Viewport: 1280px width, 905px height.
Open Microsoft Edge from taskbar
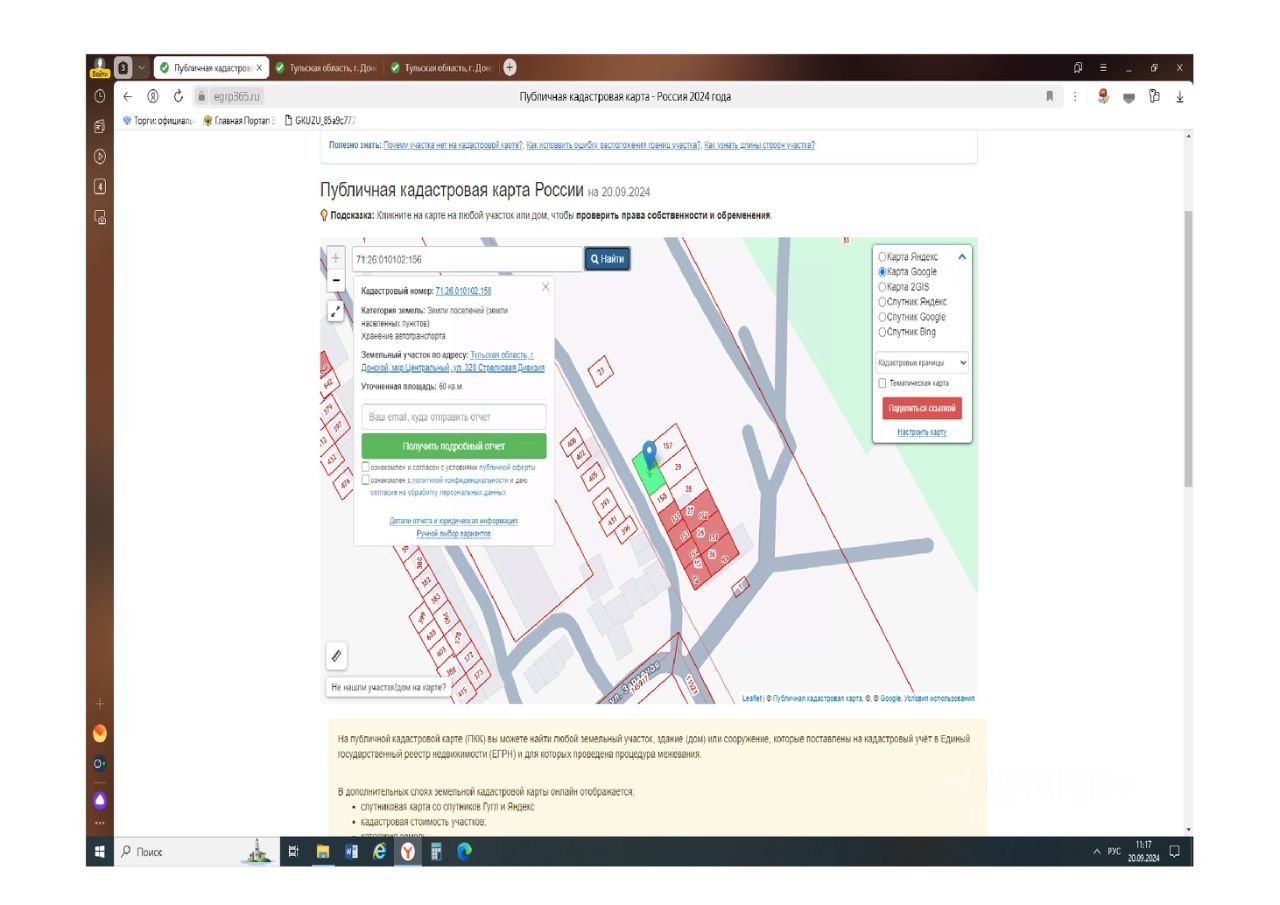(x=463, y=852)
